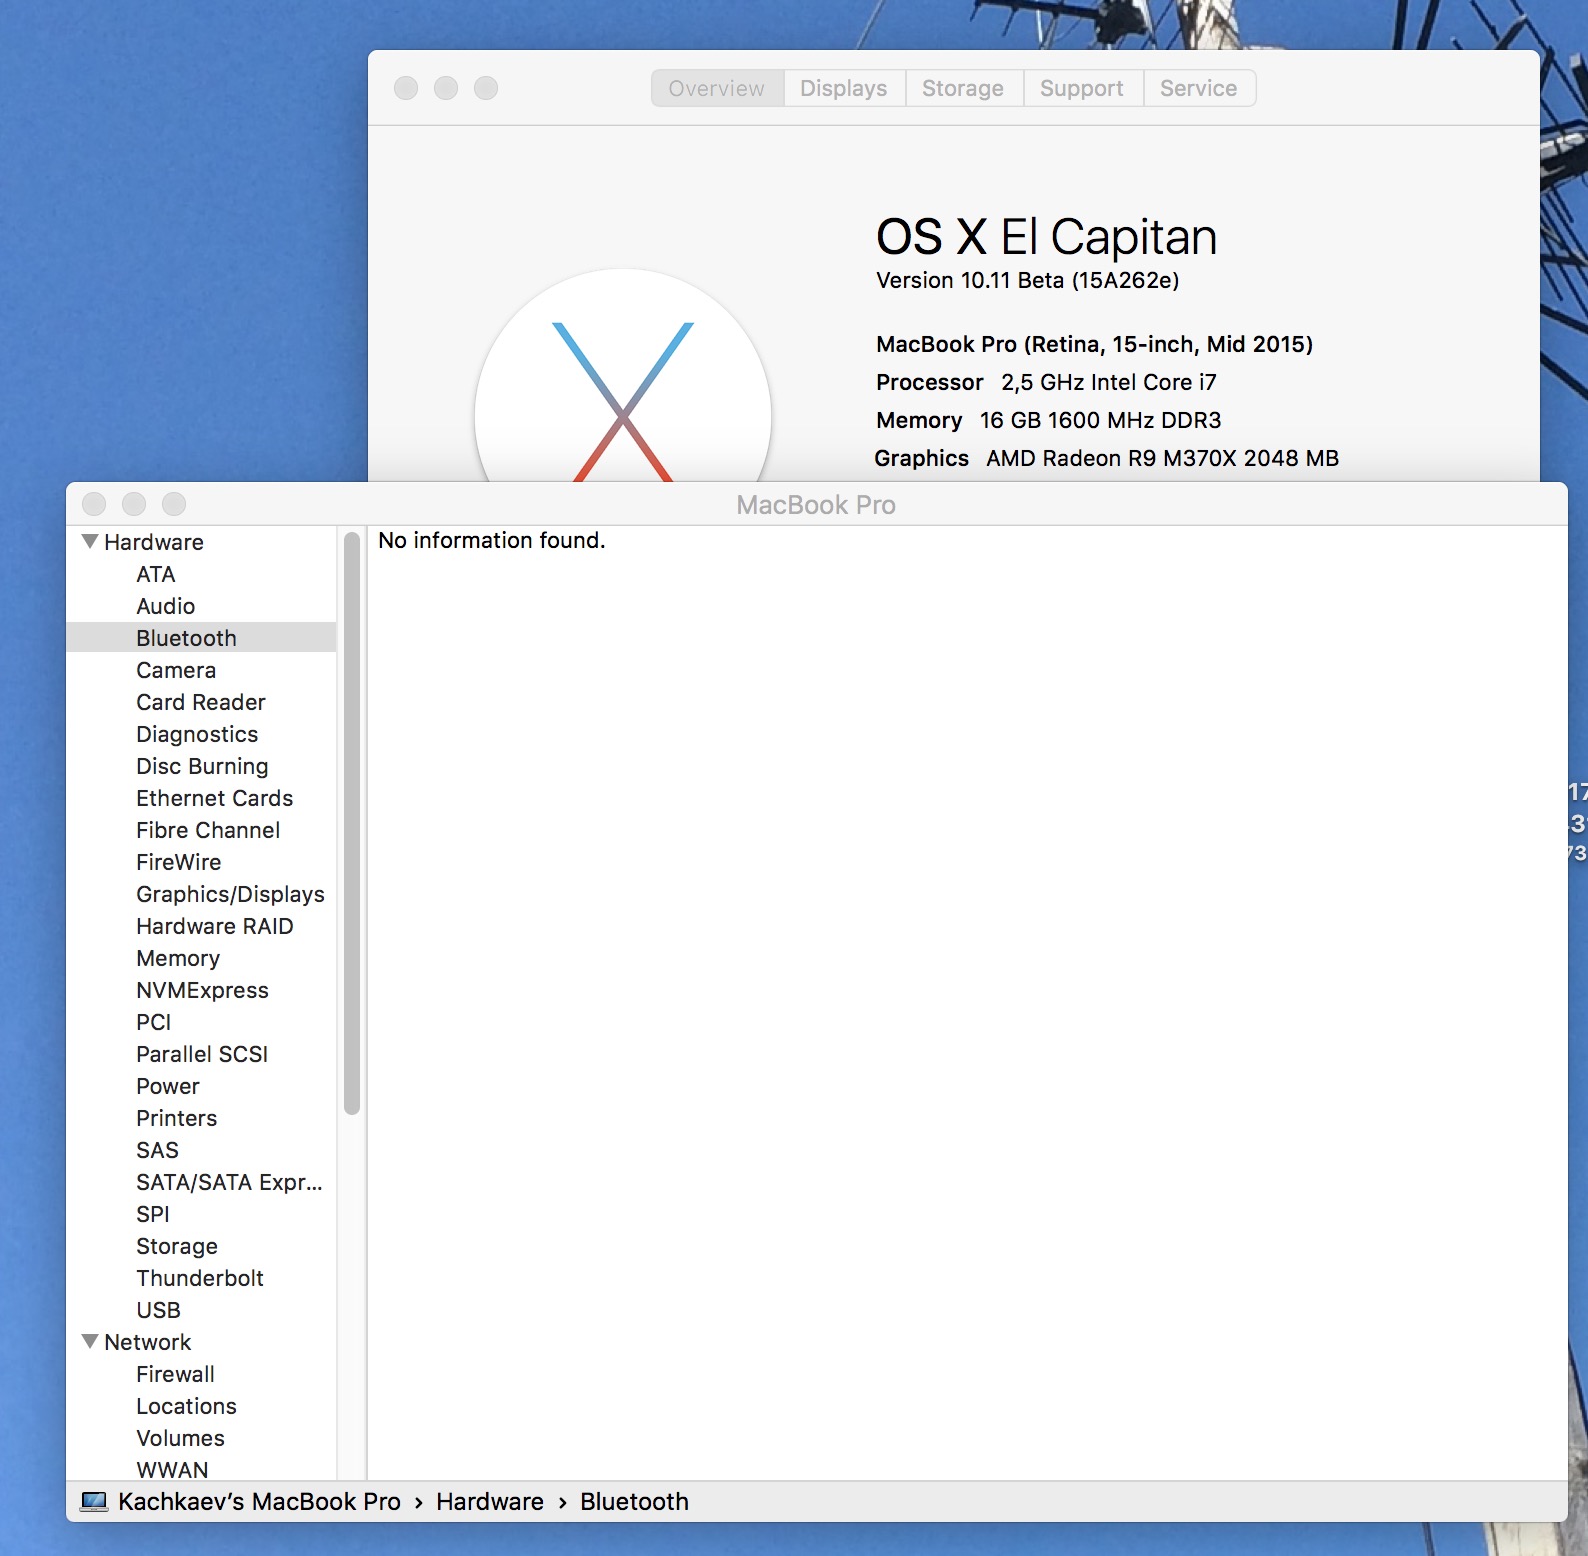1588x1556 pixels.
Task: Close the About This Mac window
Action: click(406, 88)
